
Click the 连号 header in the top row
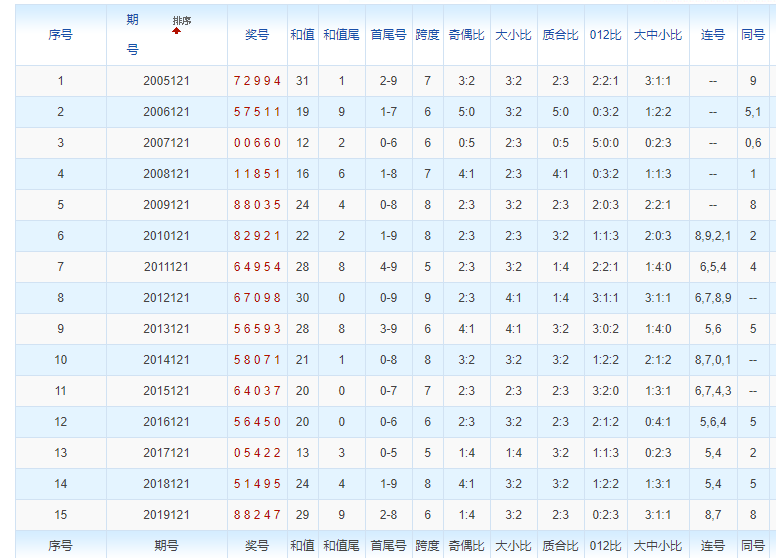pos(713,35)
